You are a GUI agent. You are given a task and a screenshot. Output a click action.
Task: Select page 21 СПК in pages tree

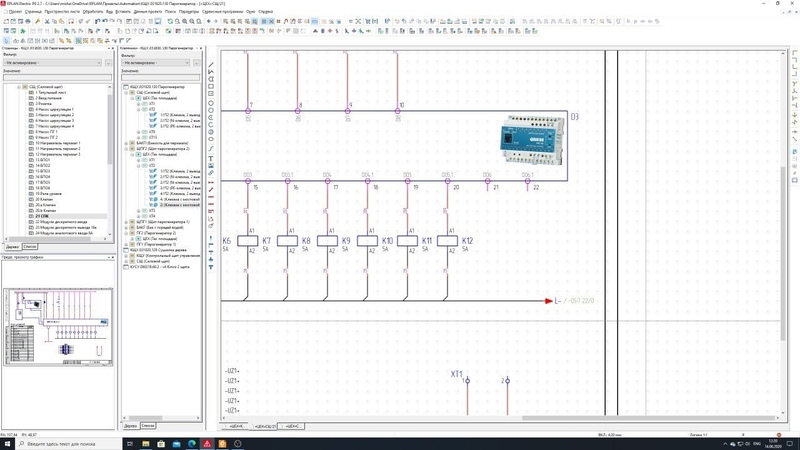coord(42,216)
